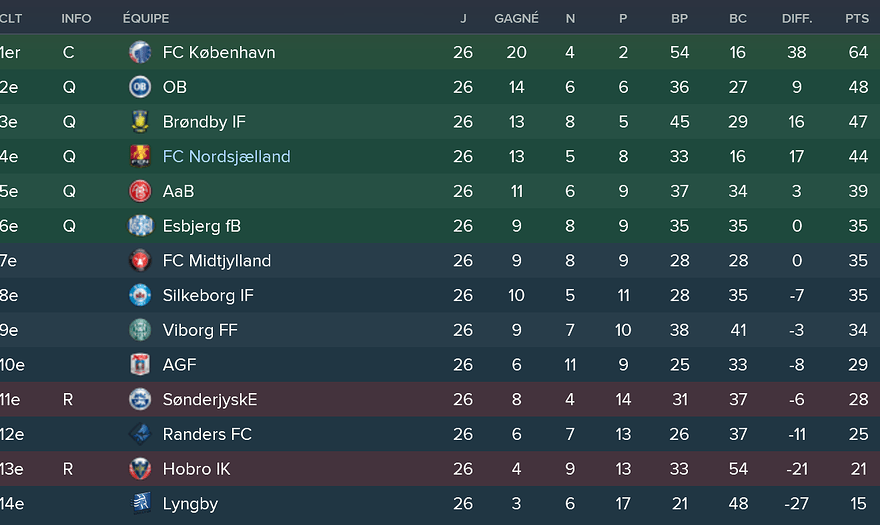Sort table by DIFF. column header
This screenshot has width=880, height=525.
point(796,18)
